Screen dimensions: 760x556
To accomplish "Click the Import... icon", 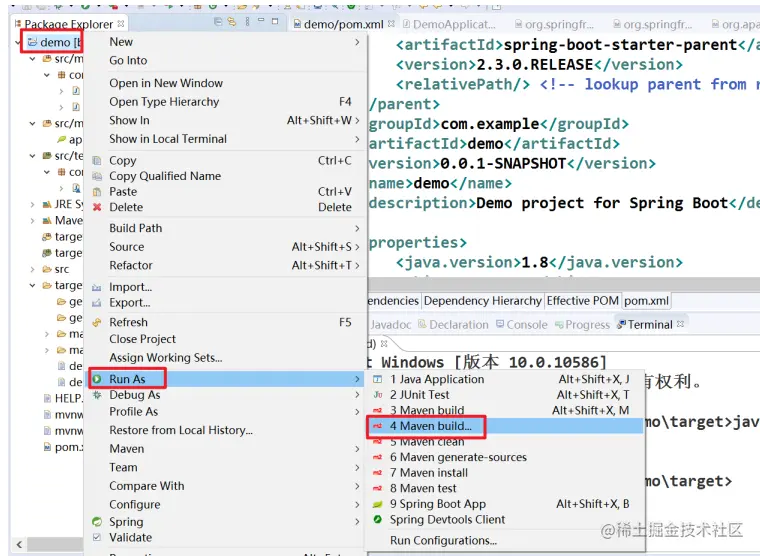I will pyautogui.click(x=97, y=287).
